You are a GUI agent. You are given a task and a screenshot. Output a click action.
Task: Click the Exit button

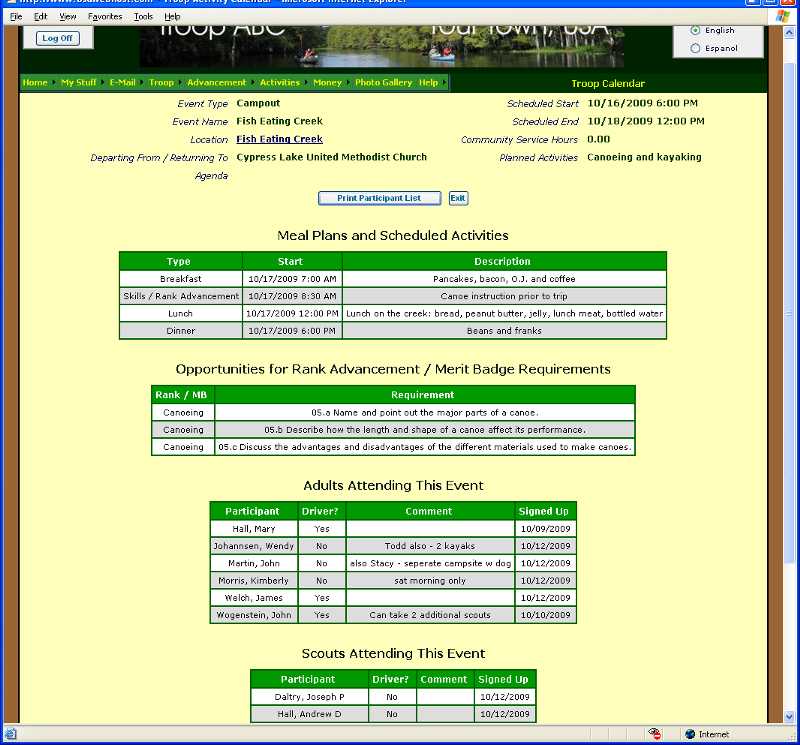(458, 198)
